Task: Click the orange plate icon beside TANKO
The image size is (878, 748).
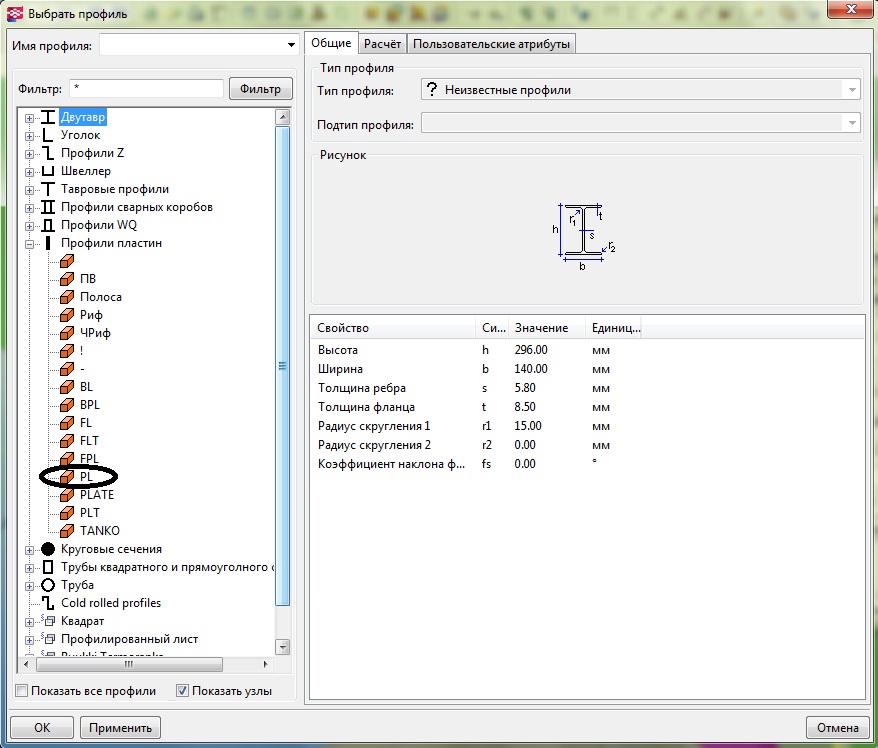Action: [x=67, y=531]
